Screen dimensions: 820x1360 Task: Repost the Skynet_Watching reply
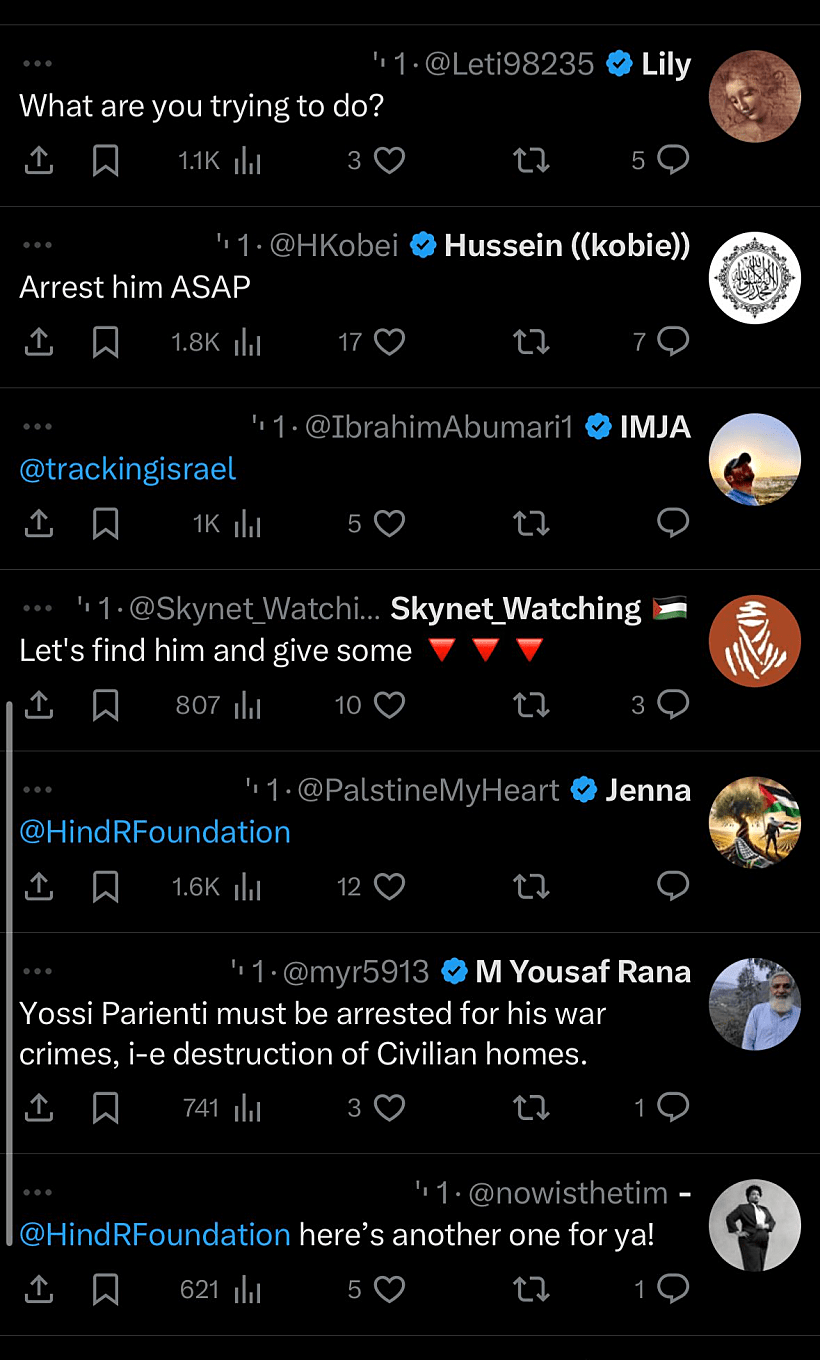click(531, 706)
